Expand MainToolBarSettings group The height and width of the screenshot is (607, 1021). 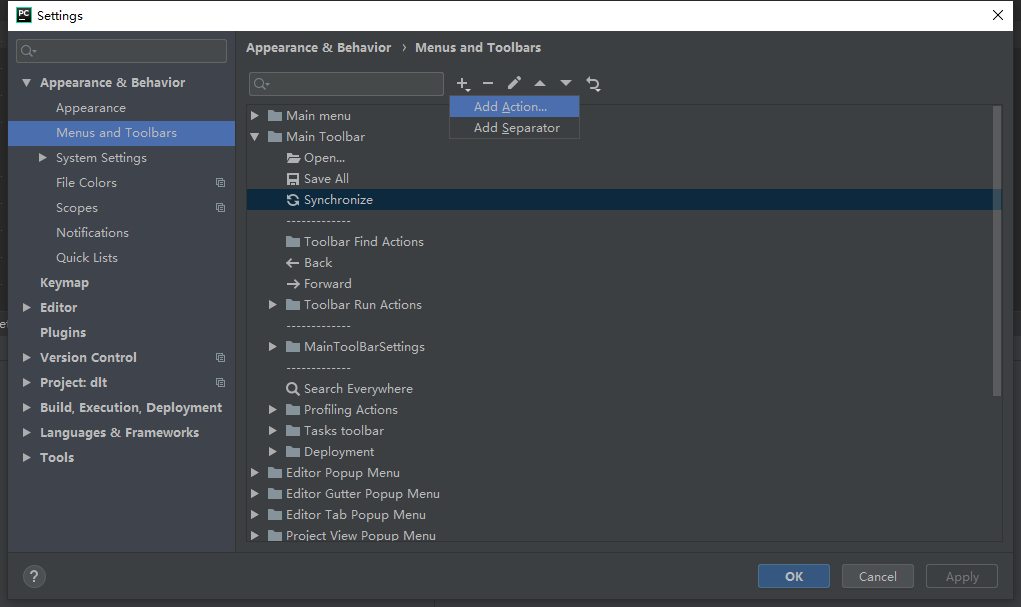pyautogui.click(x=273, y=347)
